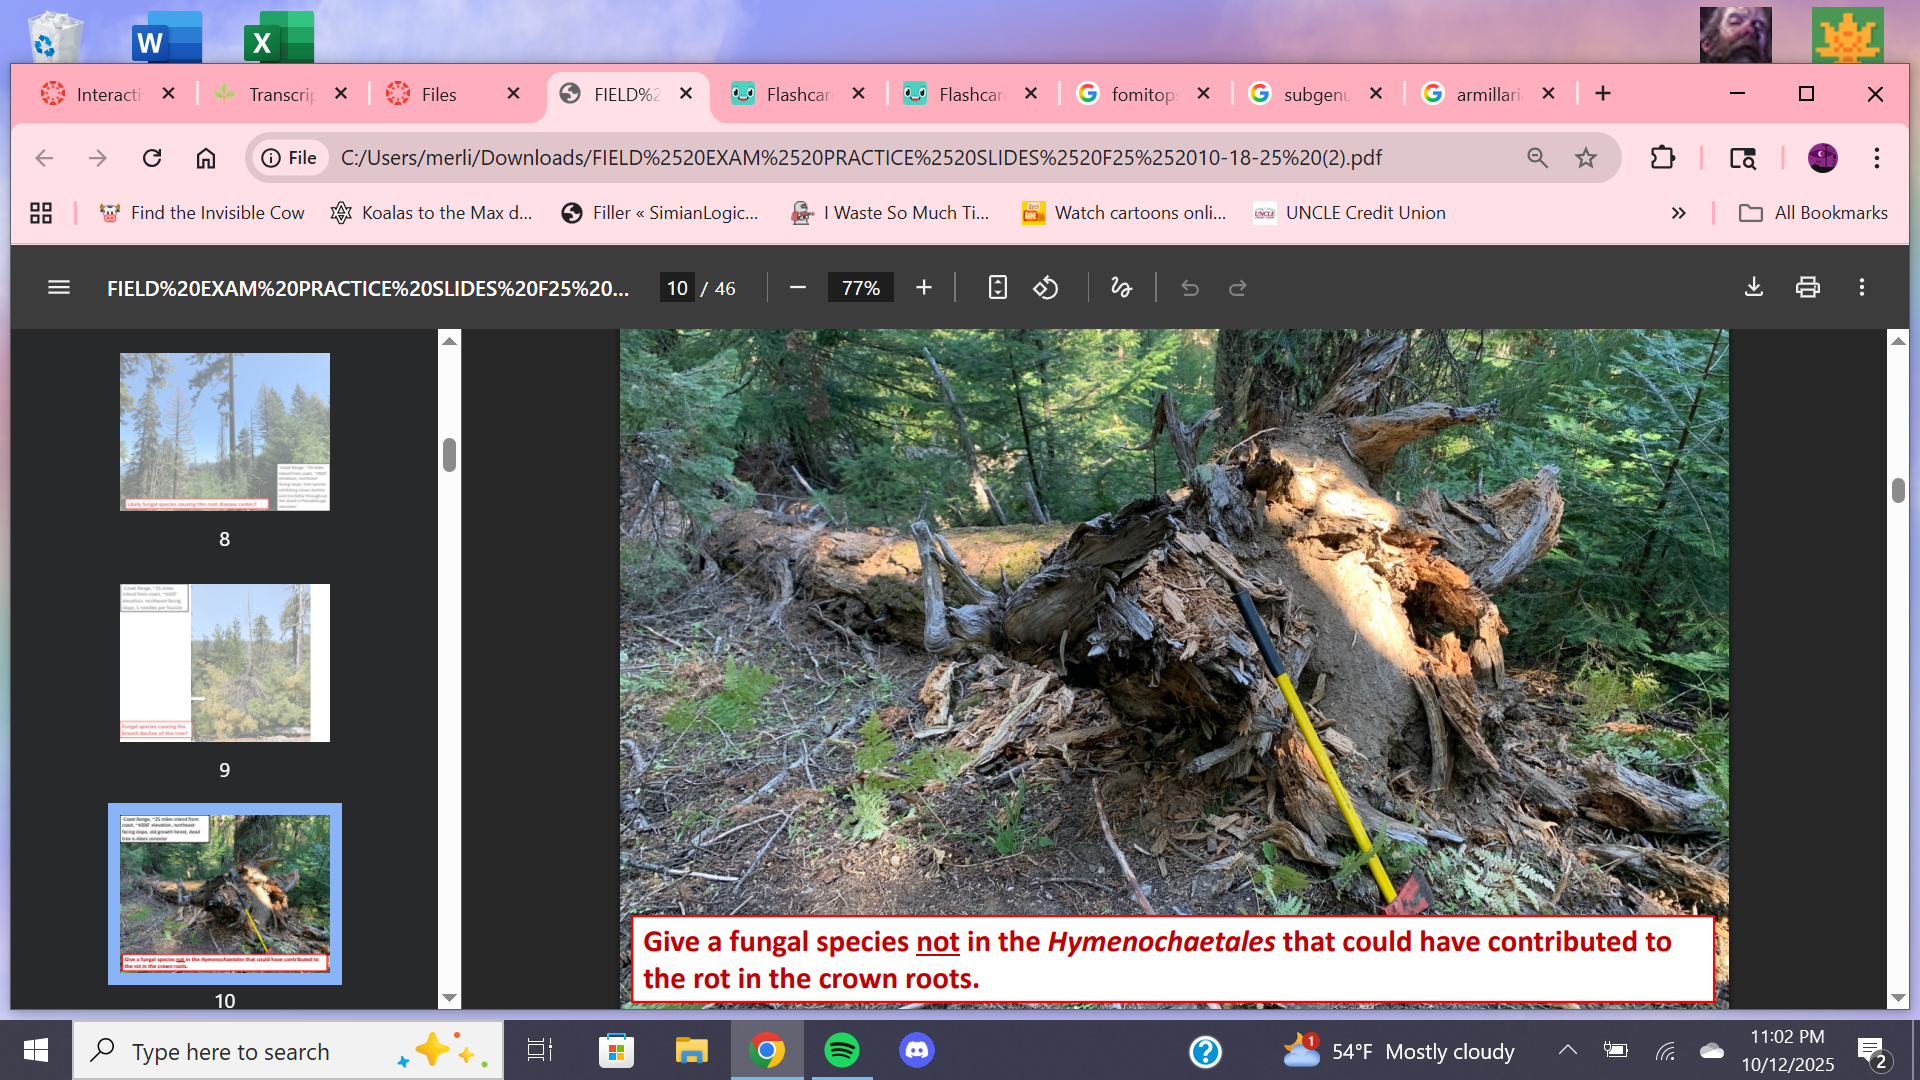Open the PDF viewer more actions menu
The width and height of the screenshot is (1920, 1080).
click(x=1862, y=288)
